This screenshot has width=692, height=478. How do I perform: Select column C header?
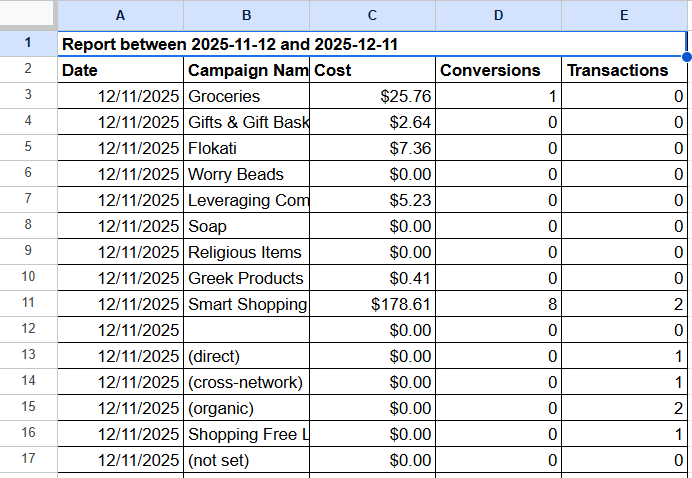point(372,15)
